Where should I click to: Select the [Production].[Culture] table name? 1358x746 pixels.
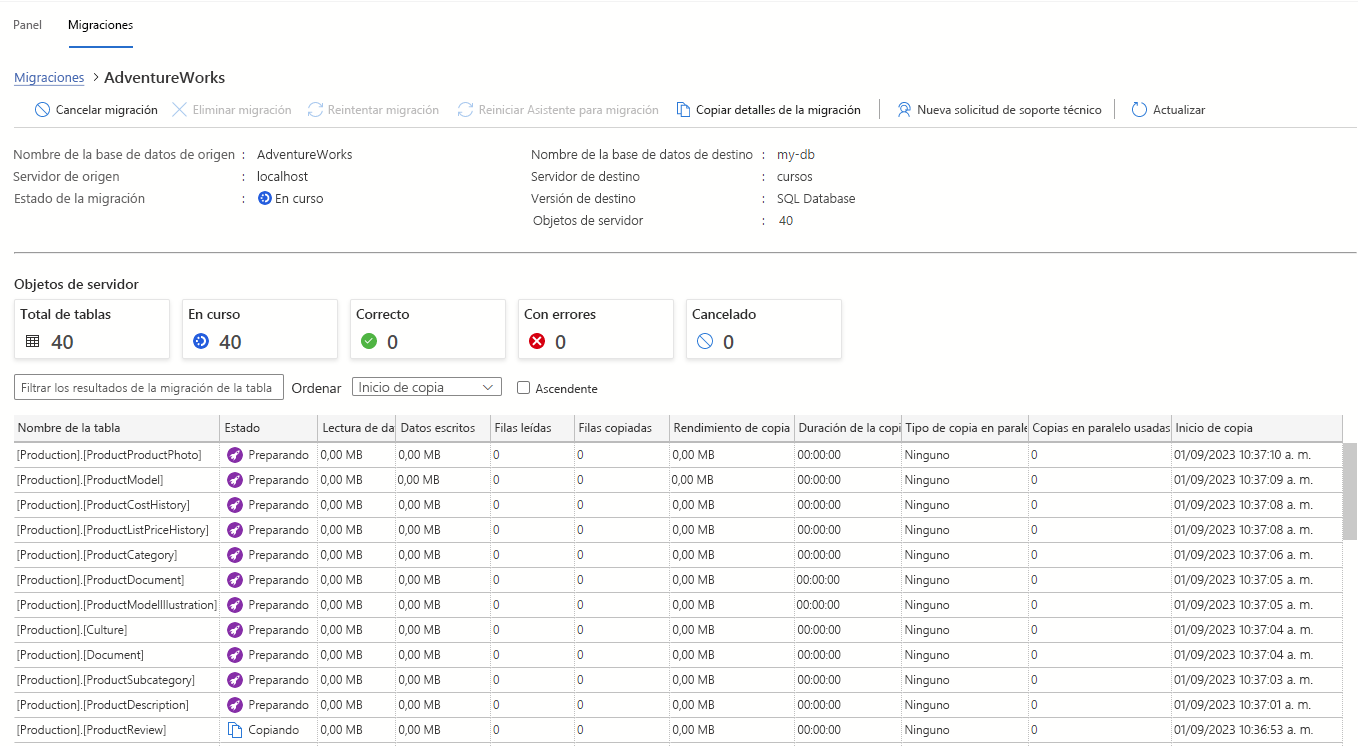point(72,630)
